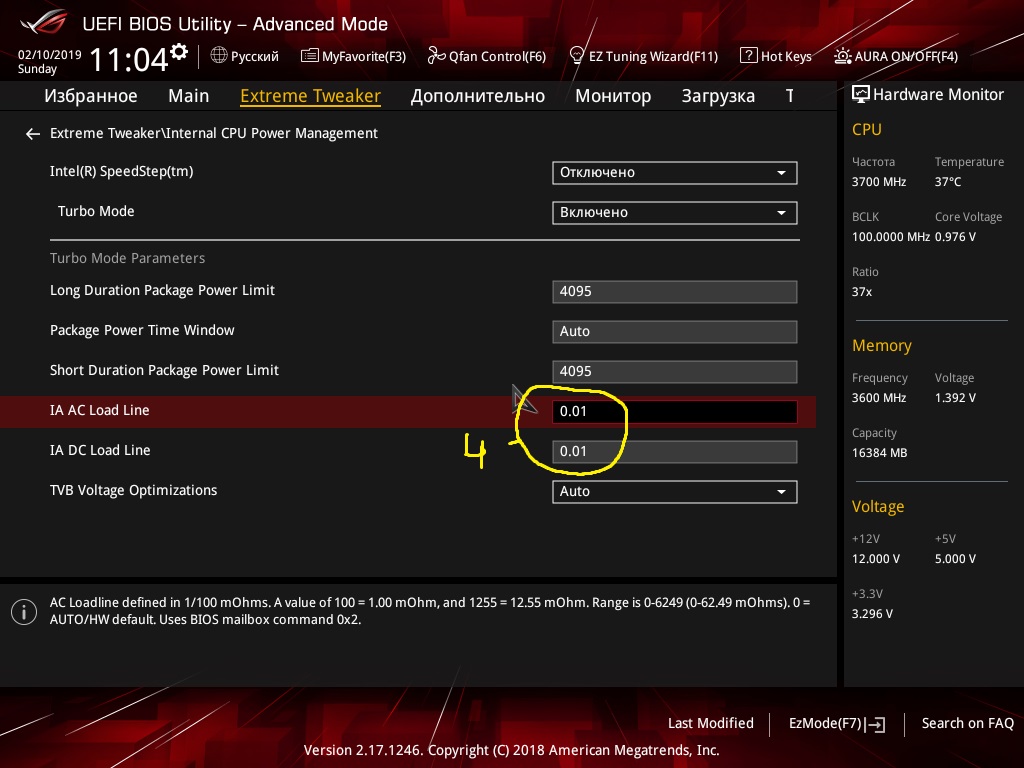Click the Hardware Monitor title

tap(938, 95)
